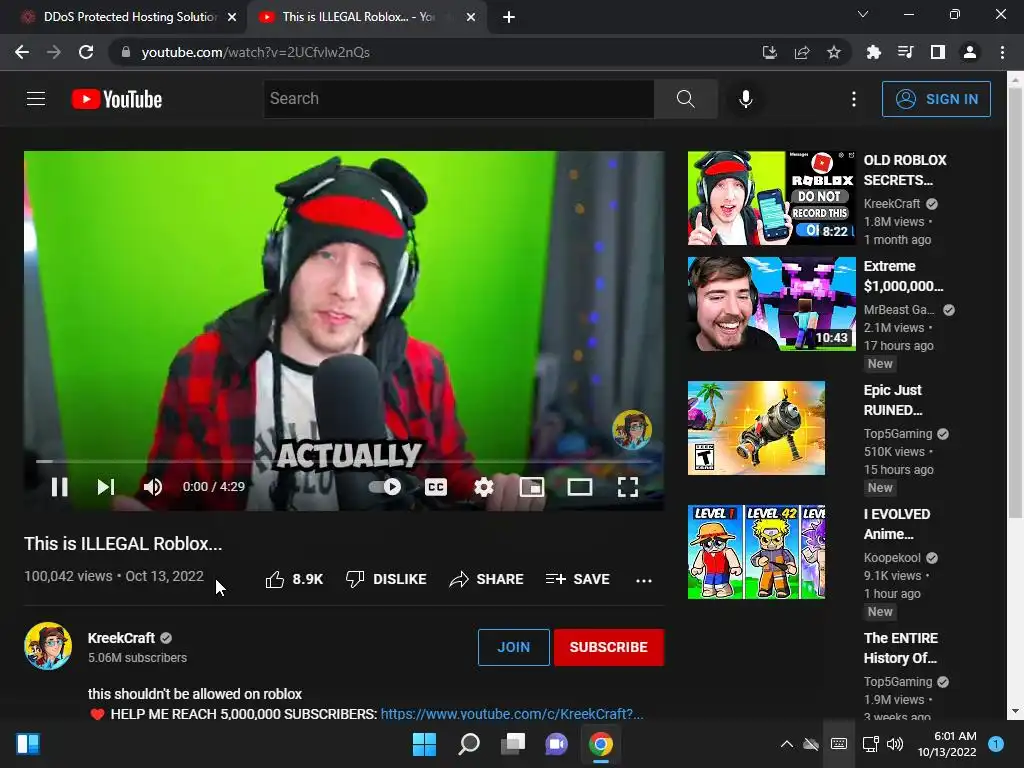Screen dimensions: 1024x768
Task: Click the address bar URL
Action: coord(255,52)
